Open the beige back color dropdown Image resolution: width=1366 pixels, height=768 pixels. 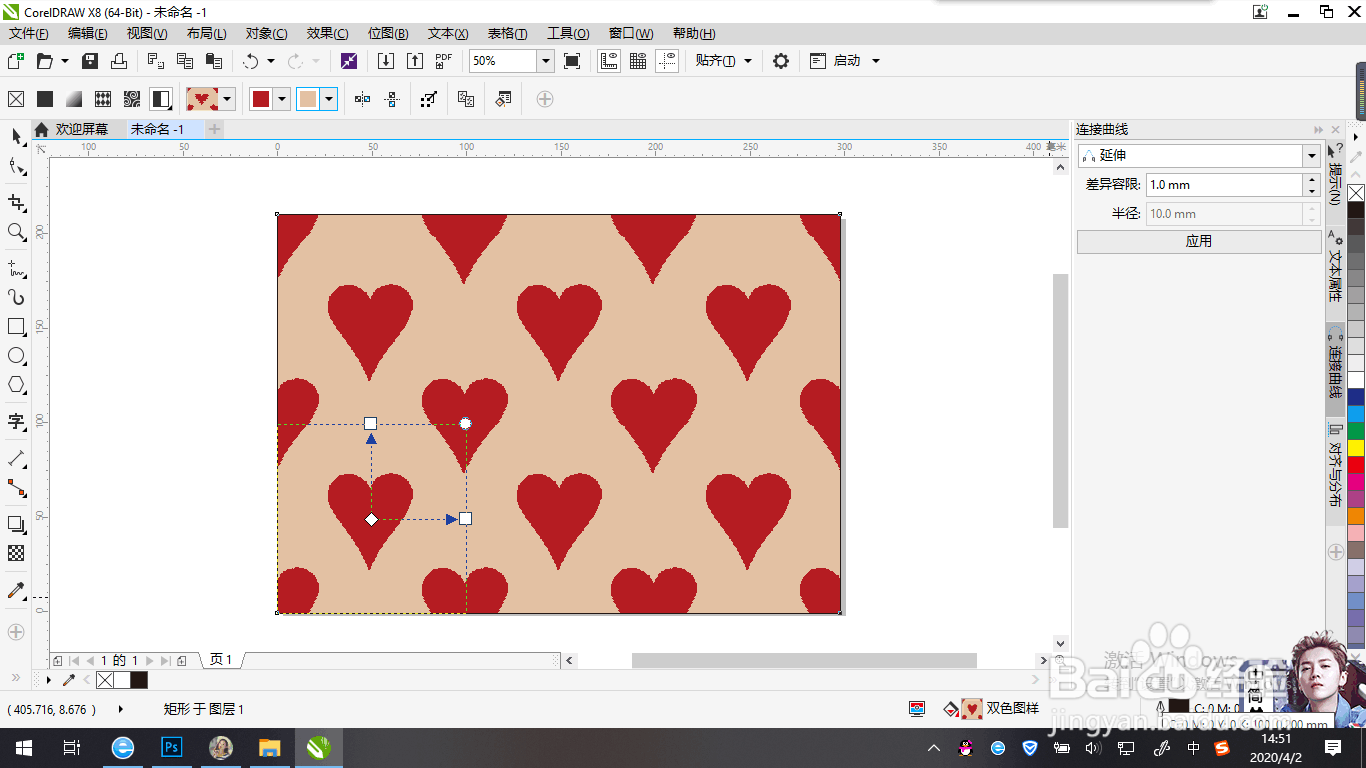[x=329, y=99]
